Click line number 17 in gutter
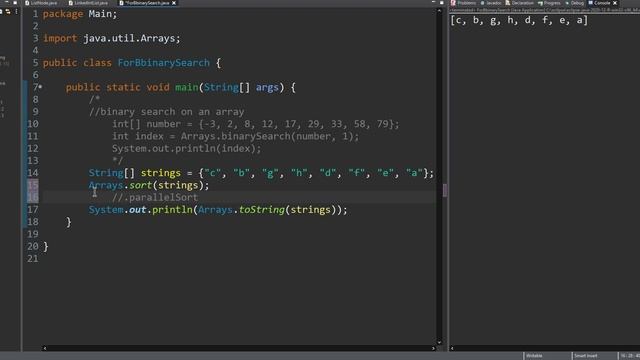Viewport: 640px width, 360px height. click(x=33, y=210)
